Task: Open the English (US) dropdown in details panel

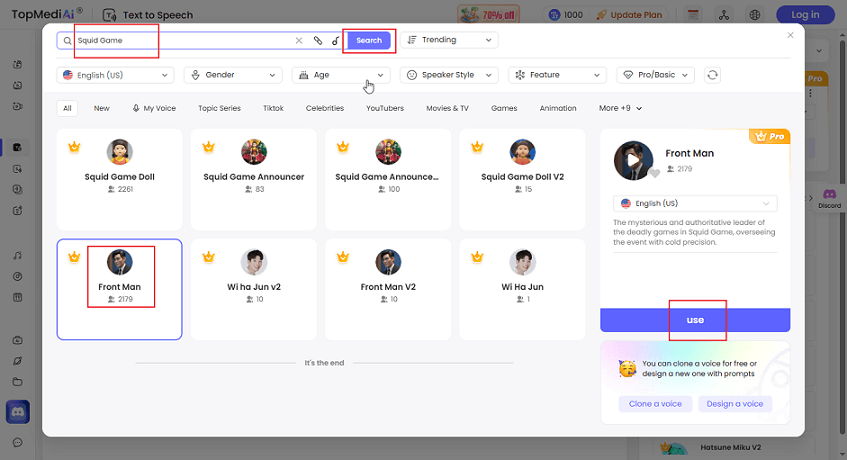Action: 695,204
